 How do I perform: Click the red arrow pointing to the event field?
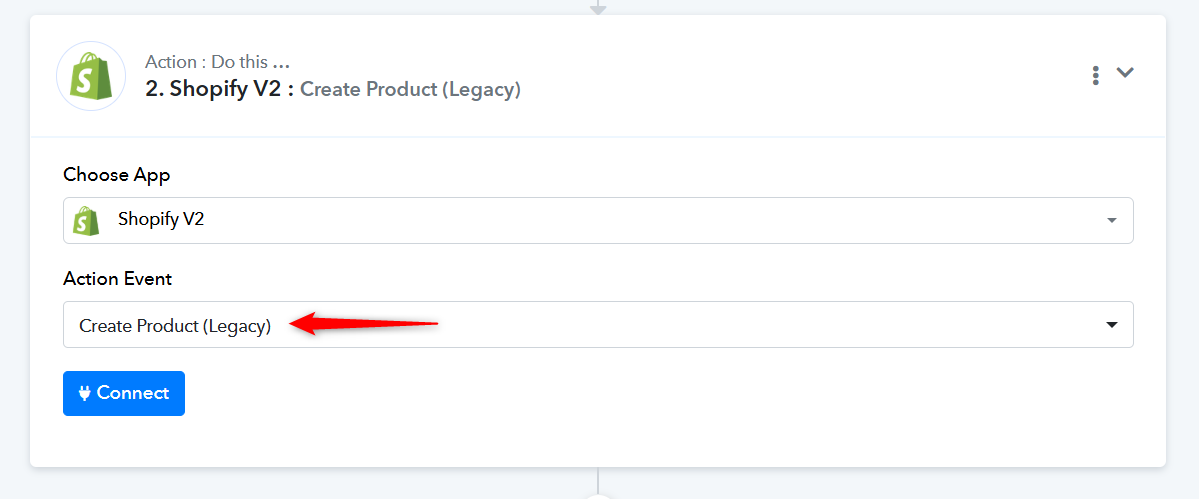click(x=364, y=323)
